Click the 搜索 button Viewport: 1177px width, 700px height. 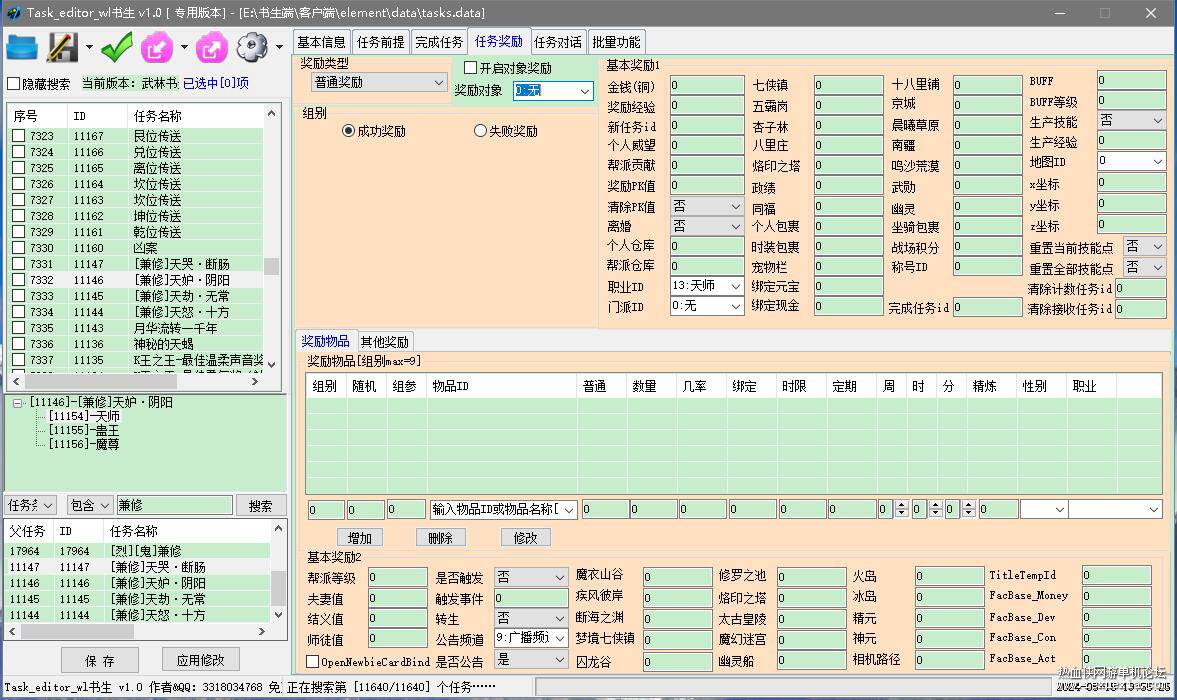point(260,506)
